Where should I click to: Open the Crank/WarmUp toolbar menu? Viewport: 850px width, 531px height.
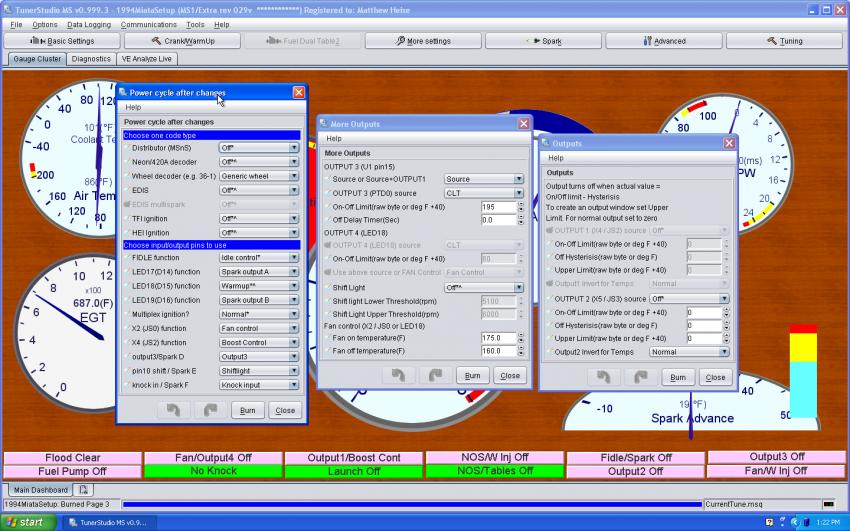click(183, 41)
